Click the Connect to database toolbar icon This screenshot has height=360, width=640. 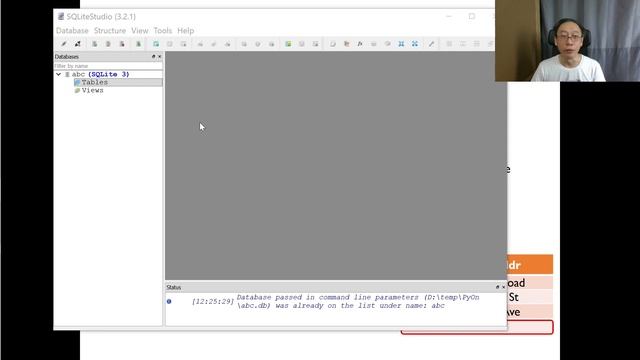coord(64,44)
